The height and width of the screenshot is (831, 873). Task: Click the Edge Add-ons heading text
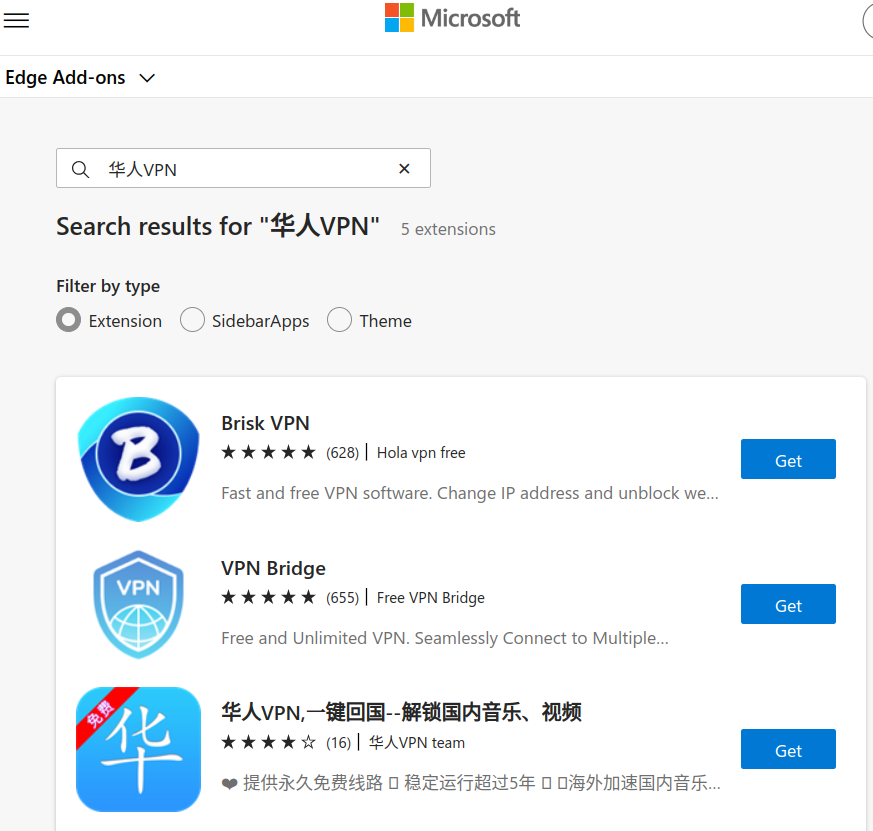[65, 77]
